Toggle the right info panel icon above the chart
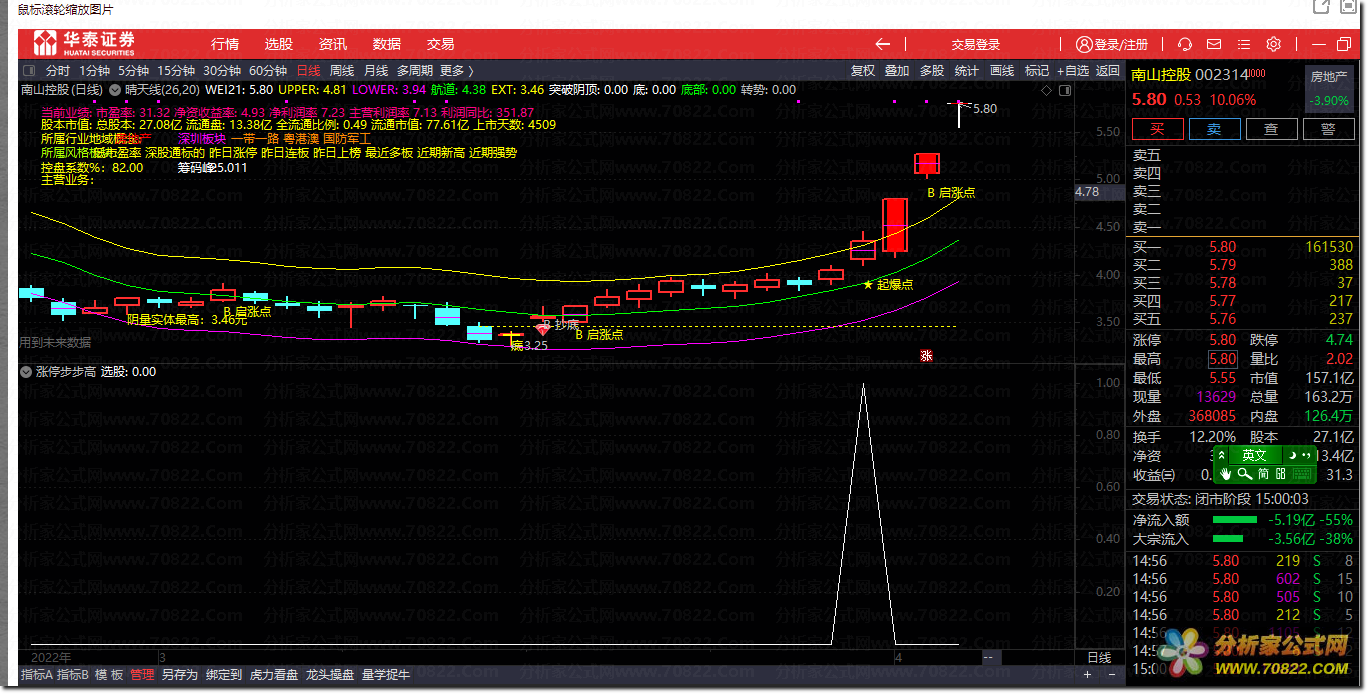Viewport: 1369px width, 694px height. (x=1064, y=89)
